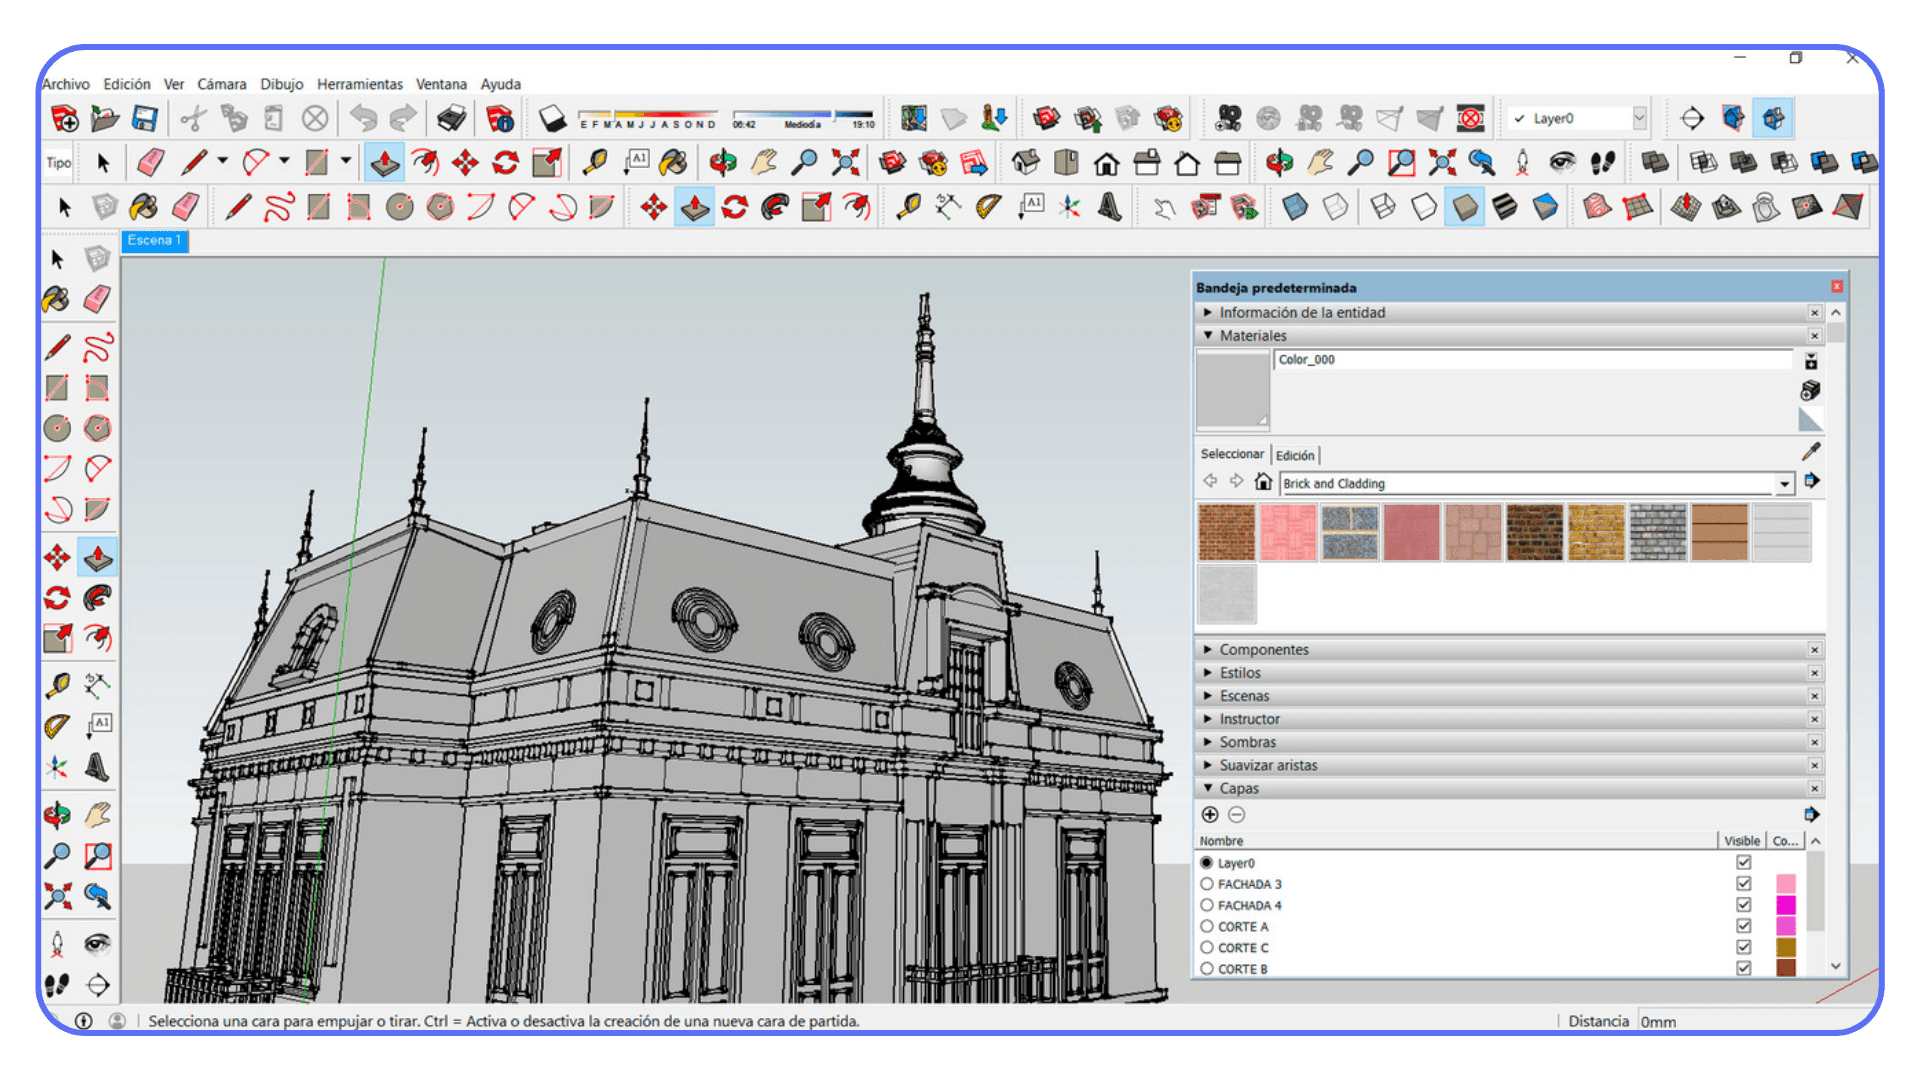This screenshot has width=1920, height=1080.
Task: Activate the Orbit tool
Action: tap(57, 815)
